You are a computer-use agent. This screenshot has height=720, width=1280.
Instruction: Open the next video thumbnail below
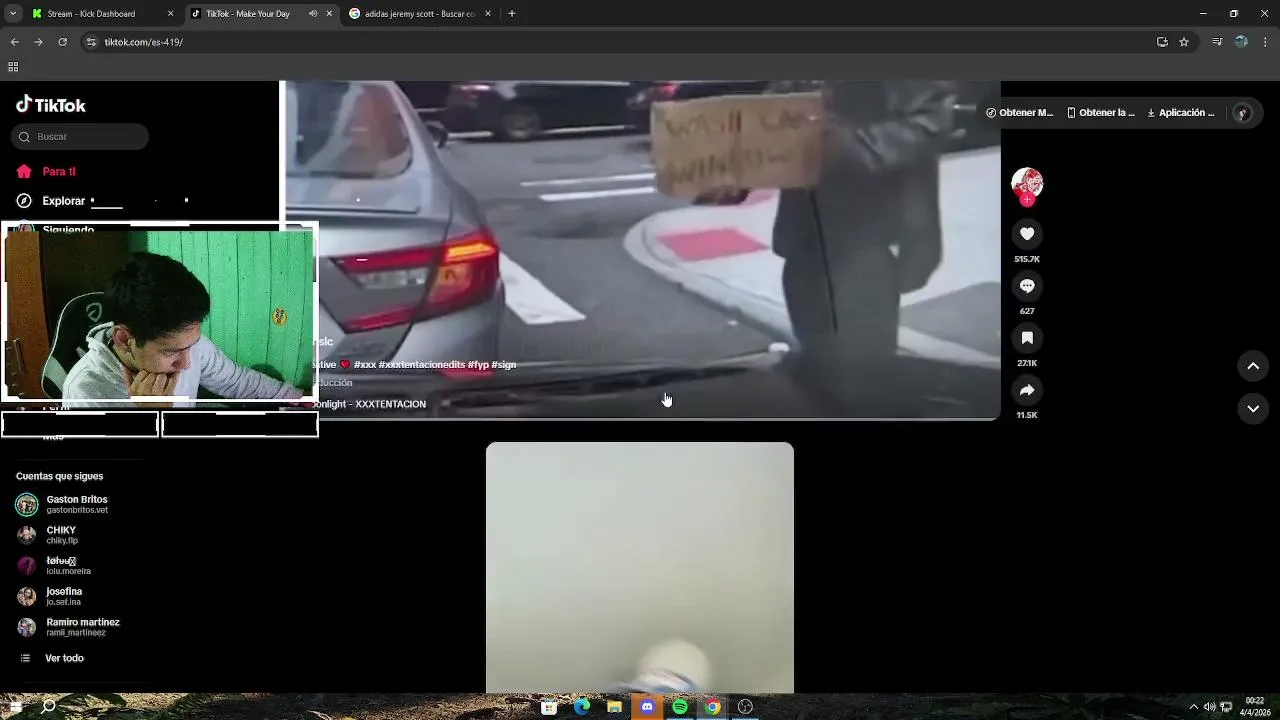point(640,567)
